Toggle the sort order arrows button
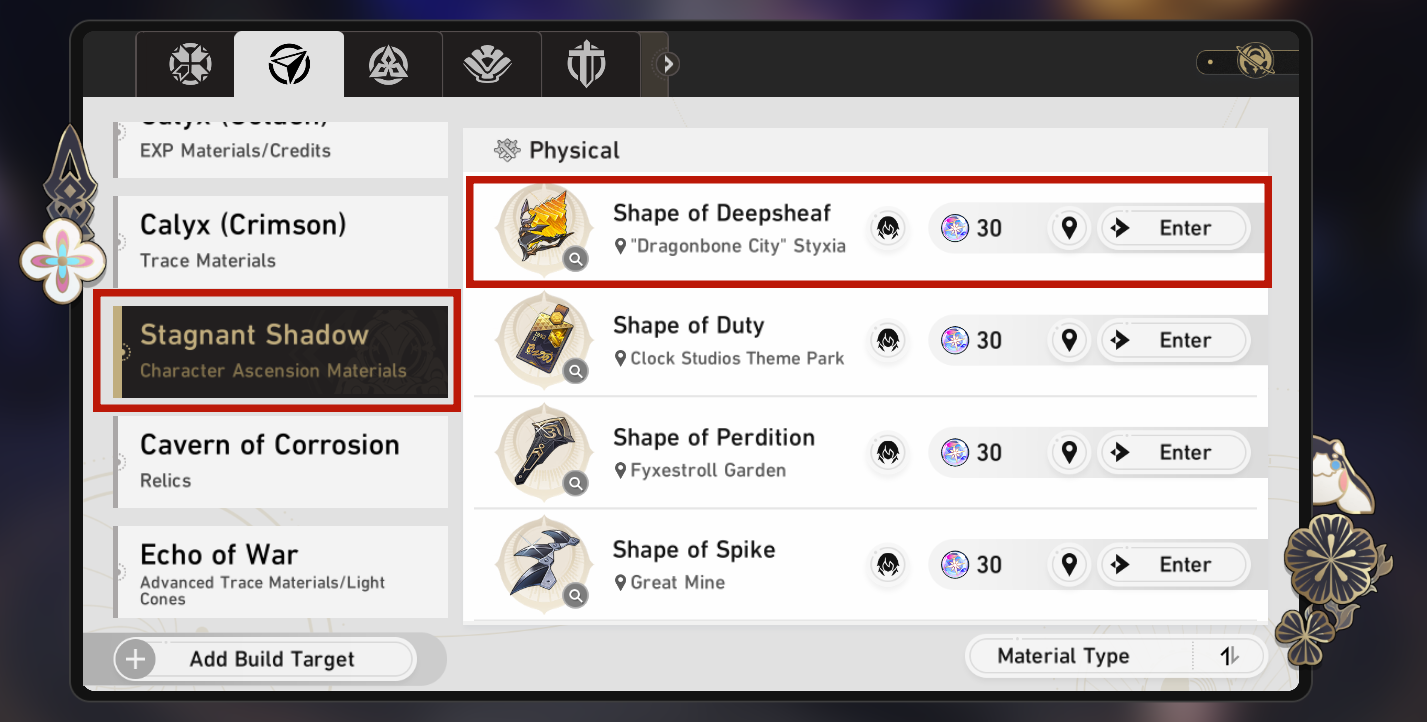 click(x=1230, y=657)
